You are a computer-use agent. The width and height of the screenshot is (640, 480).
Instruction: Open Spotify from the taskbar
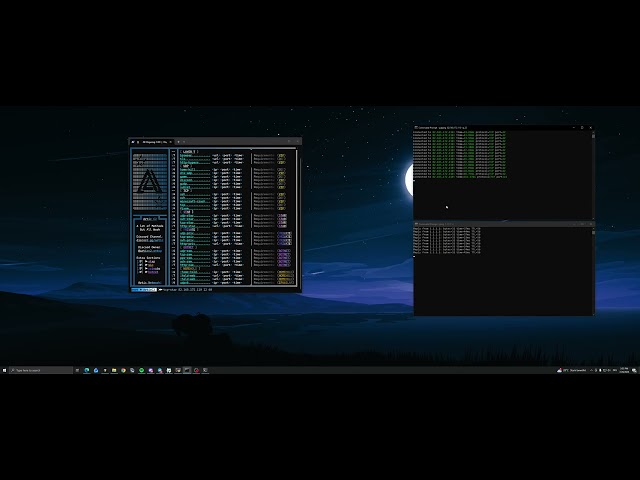point(141,370)
